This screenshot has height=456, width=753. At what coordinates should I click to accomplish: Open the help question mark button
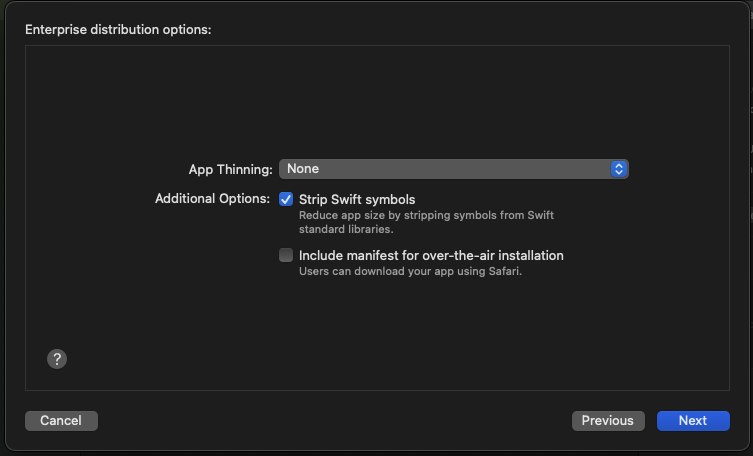click(57, 359)
